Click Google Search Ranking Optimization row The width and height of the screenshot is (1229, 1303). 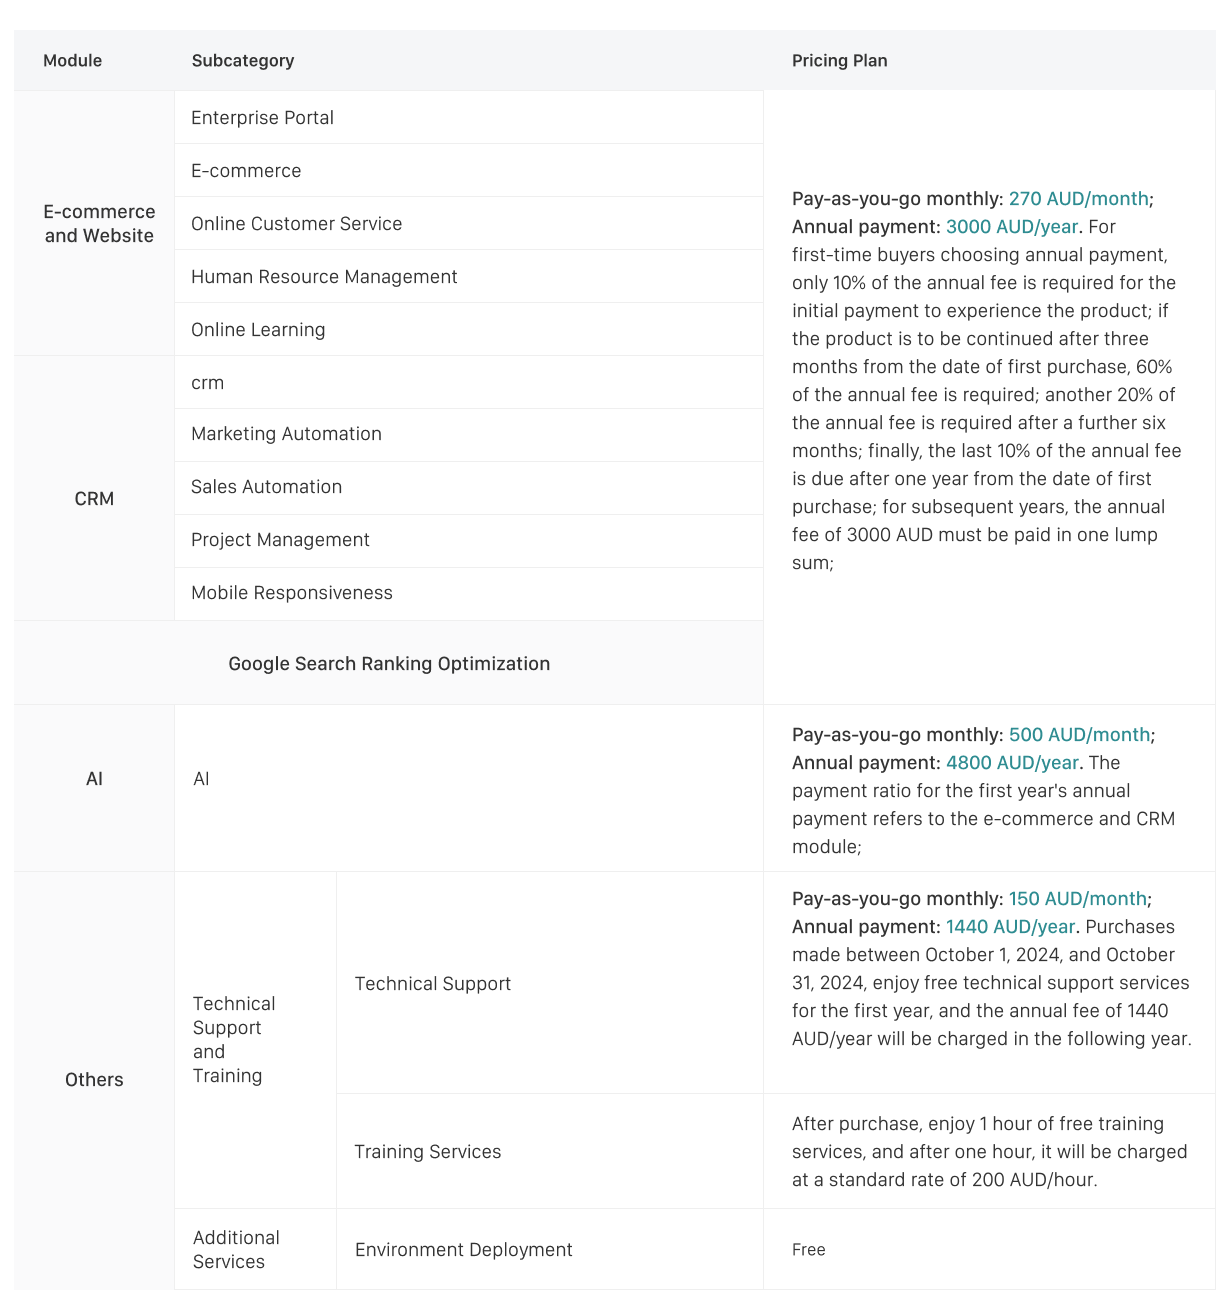(389, 664)
